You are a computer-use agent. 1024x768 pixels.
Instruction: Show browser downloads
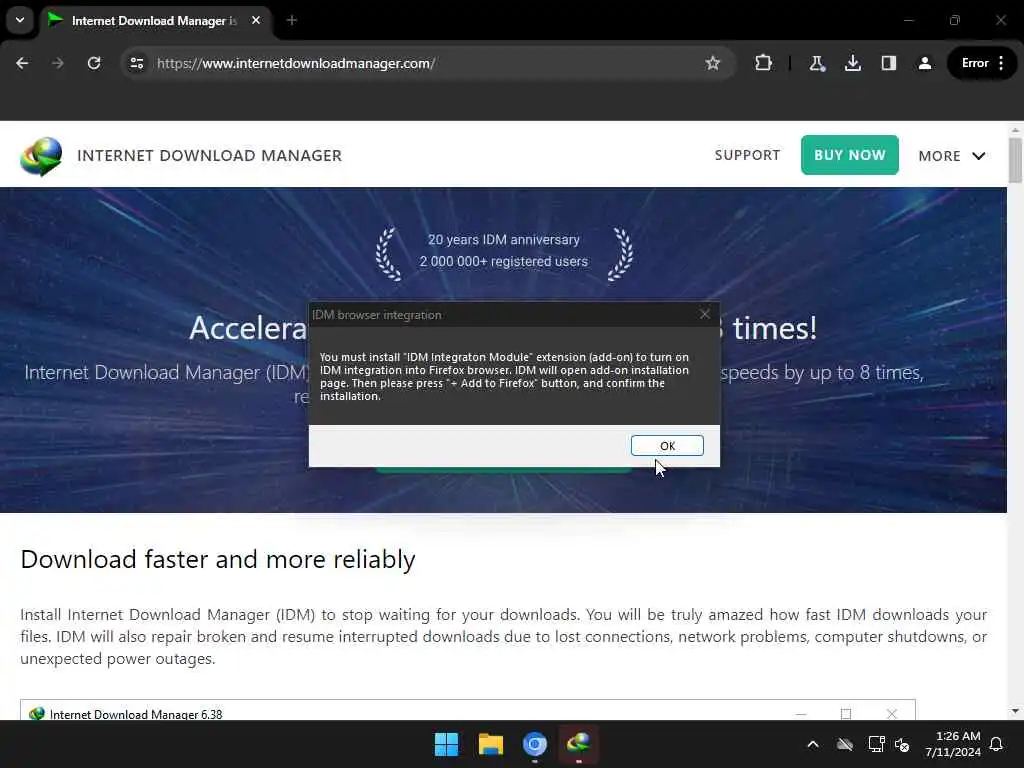[x=852, y=63]
